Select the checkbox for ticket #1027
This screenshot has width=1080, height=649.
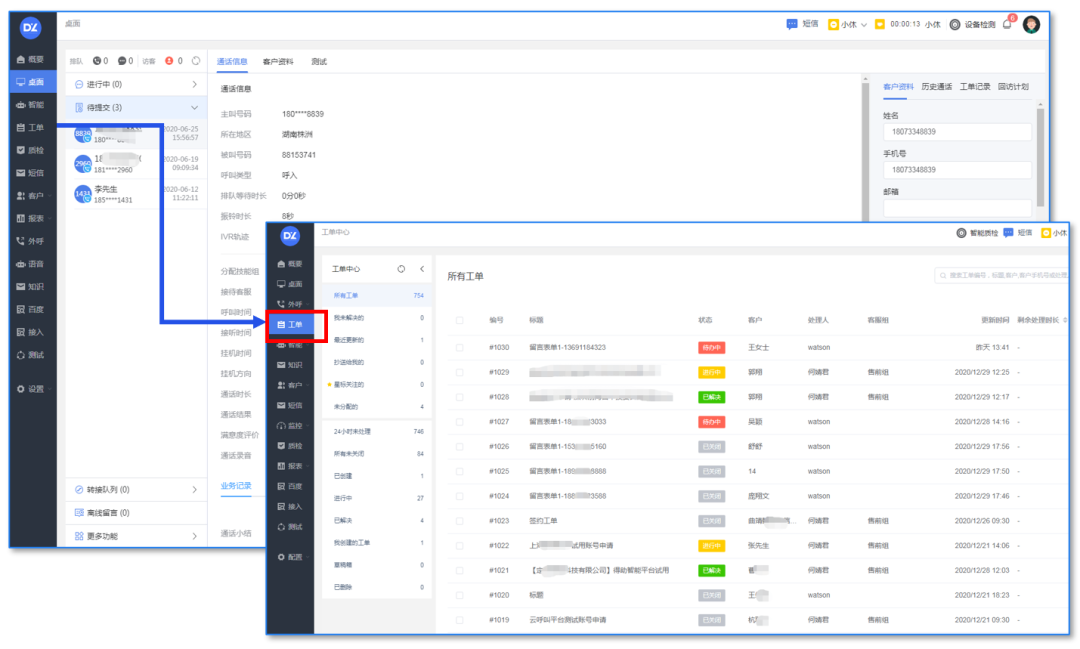click(460, 422)
